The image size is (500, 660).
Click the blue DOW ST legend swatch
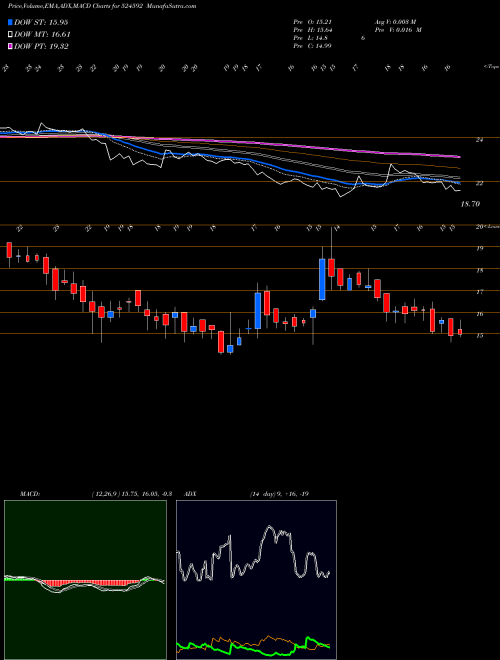click(11, 22)
